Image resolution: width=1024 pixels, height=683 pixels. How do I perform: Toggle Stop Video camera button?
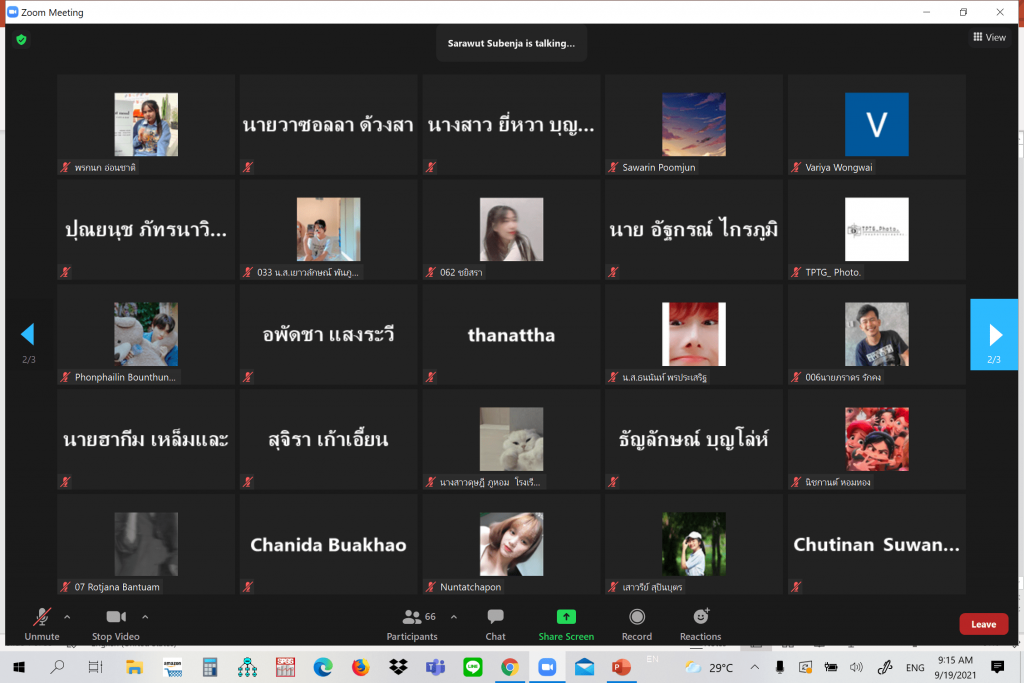click(116, 623)
